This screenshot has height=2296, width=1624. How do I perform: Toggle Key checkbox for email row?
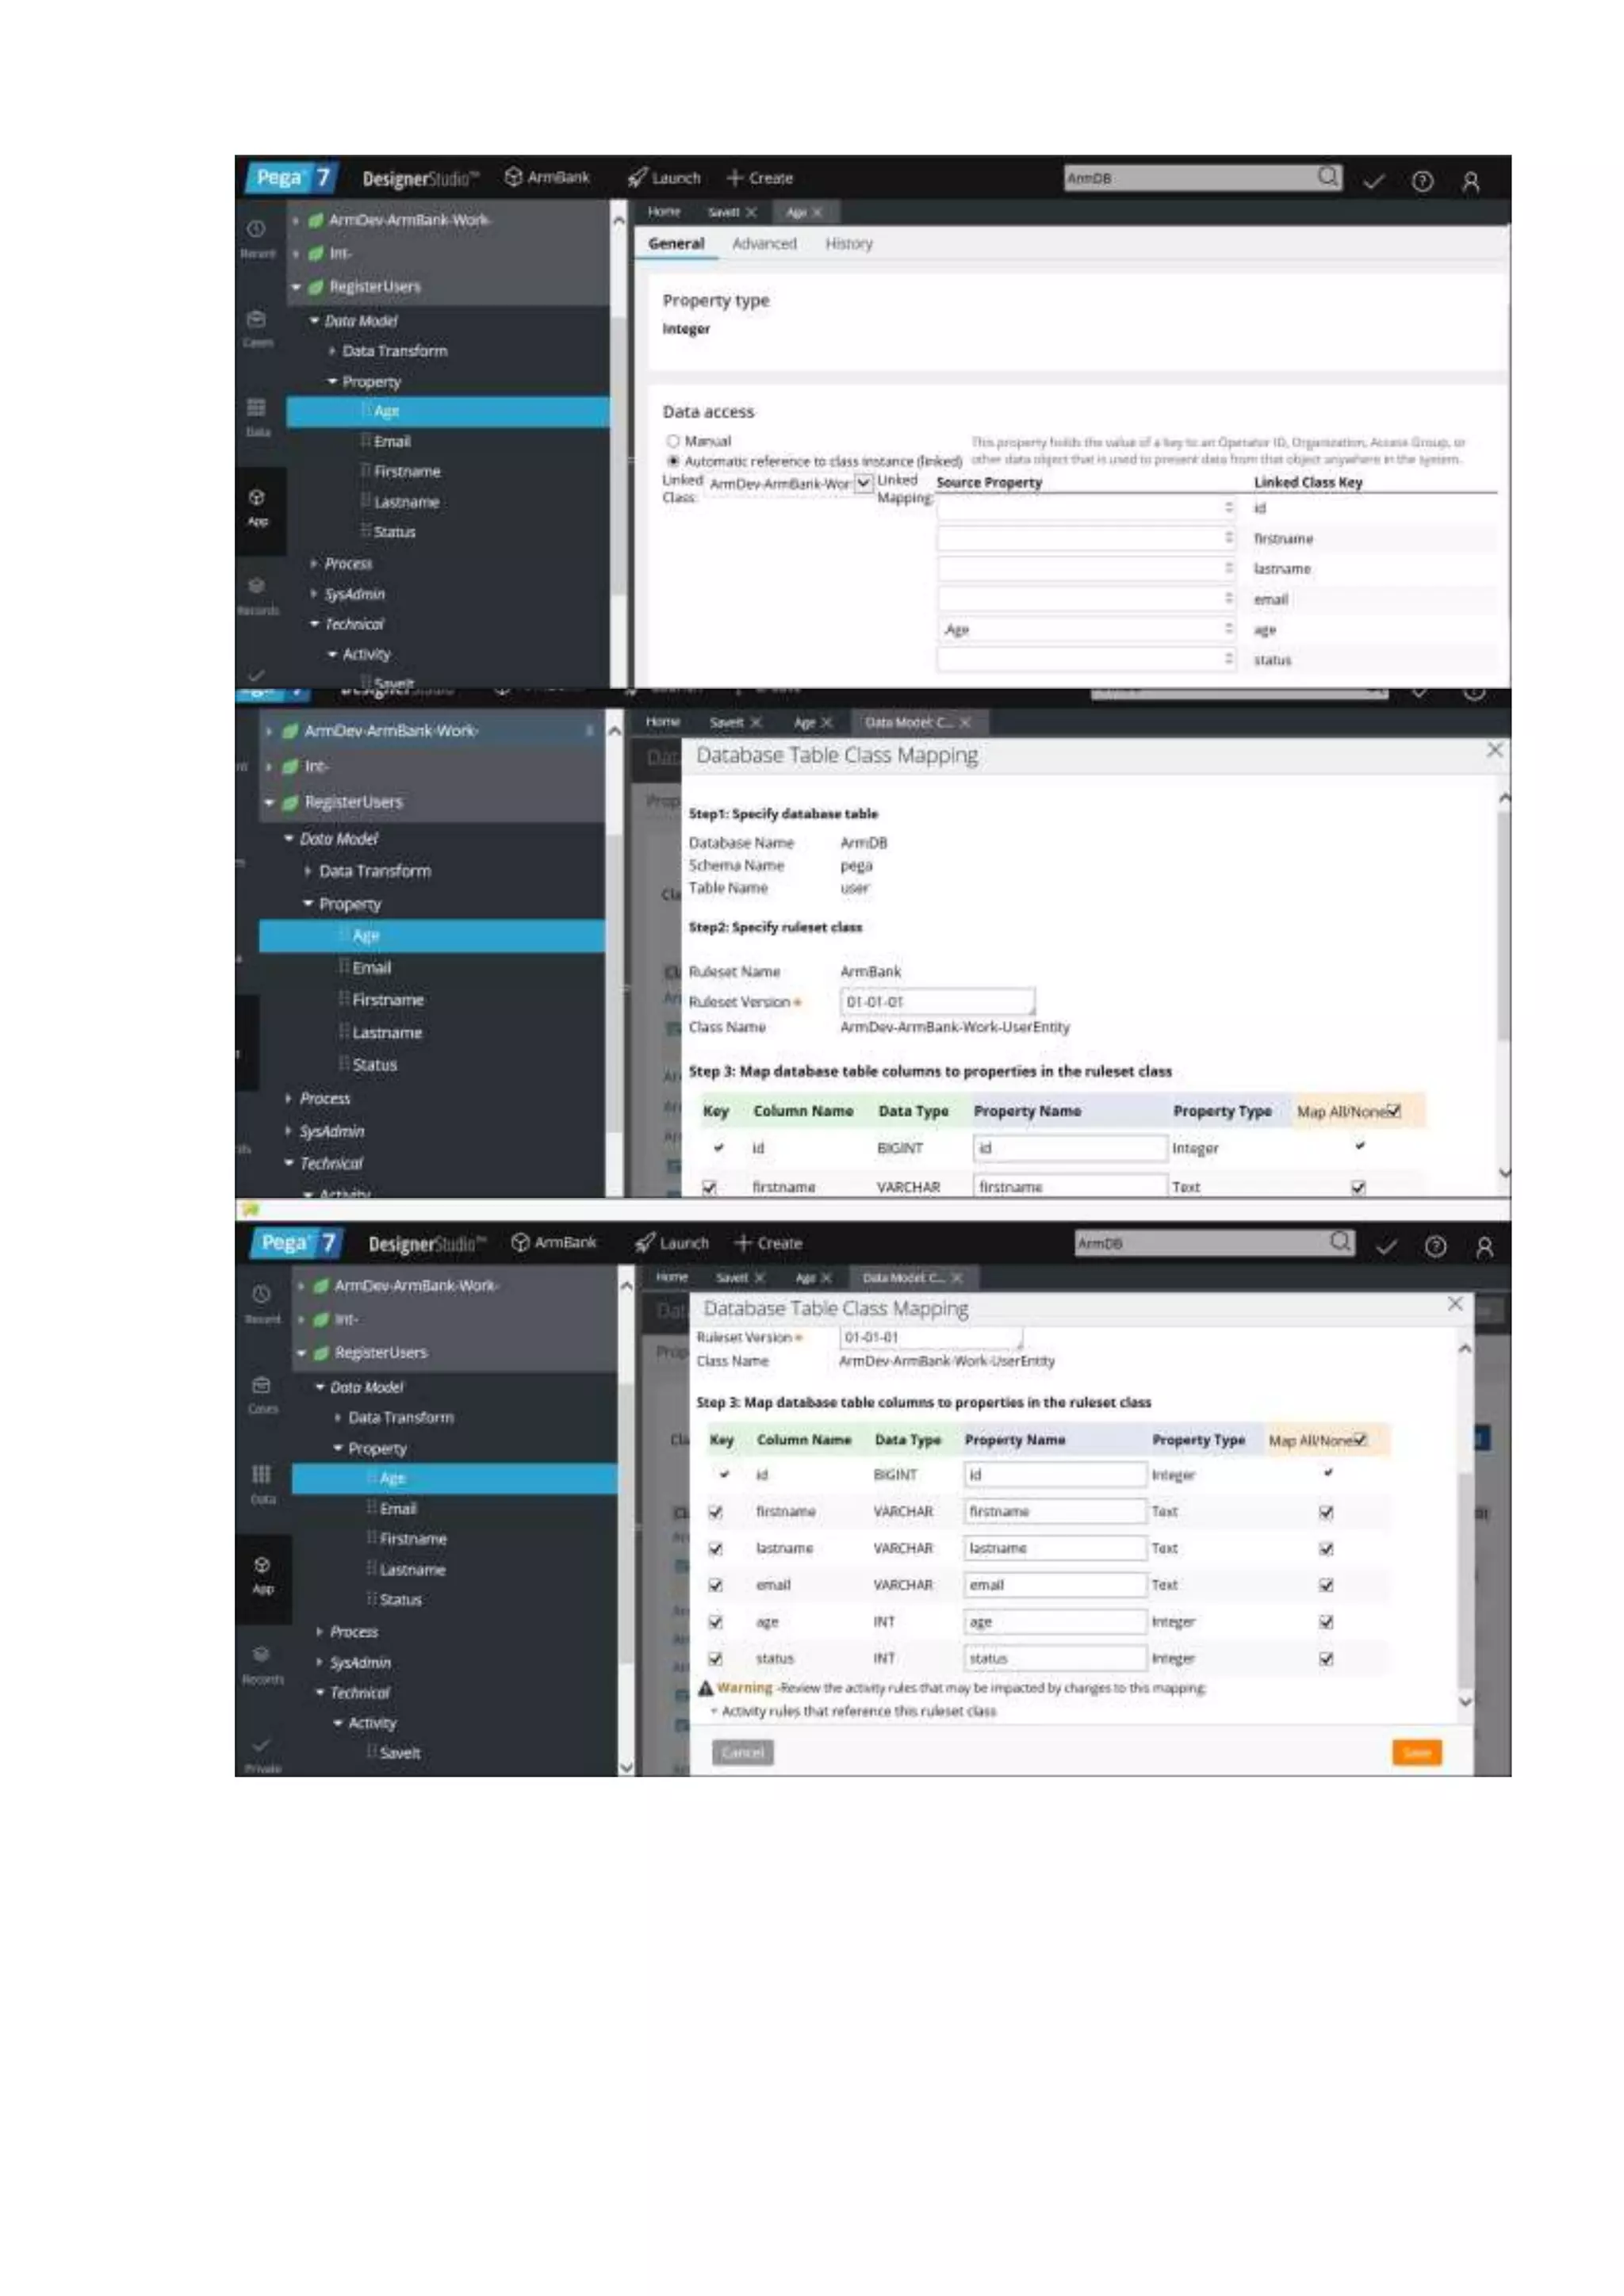(x=715, y=1586)
